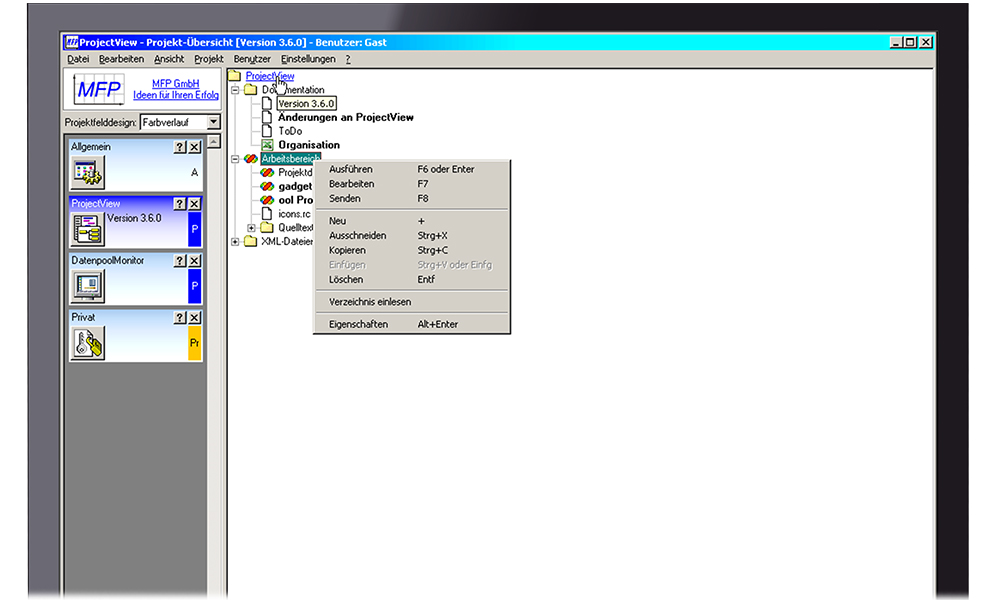Open the Projekt menu
1000x600 pixels.
[209, 59]
